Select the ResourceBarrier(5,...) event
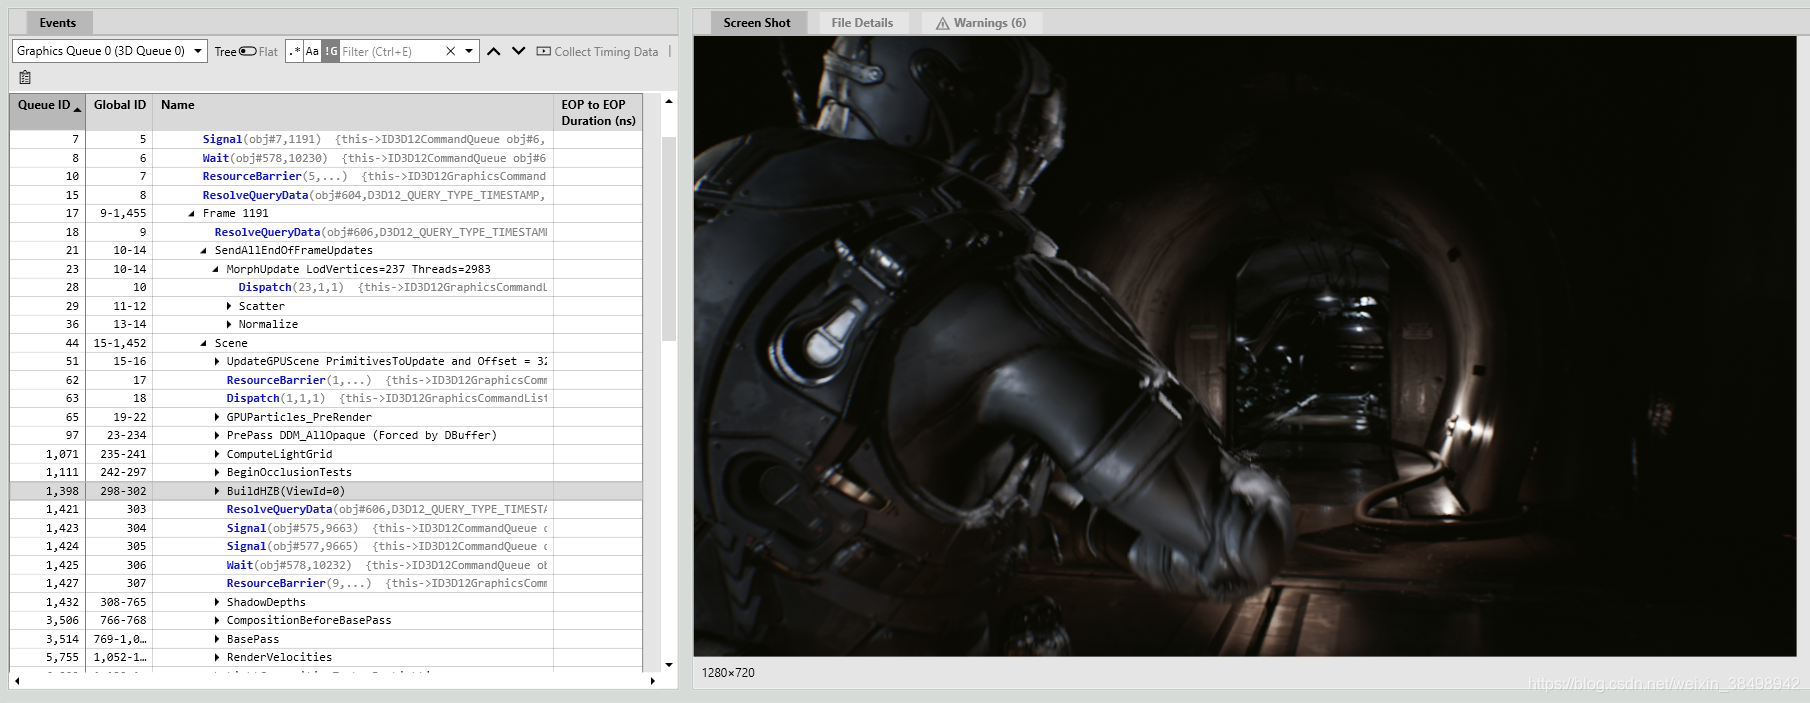This screenshot has width=1810, height=703. pyautogui.click(x=326, y=177)
